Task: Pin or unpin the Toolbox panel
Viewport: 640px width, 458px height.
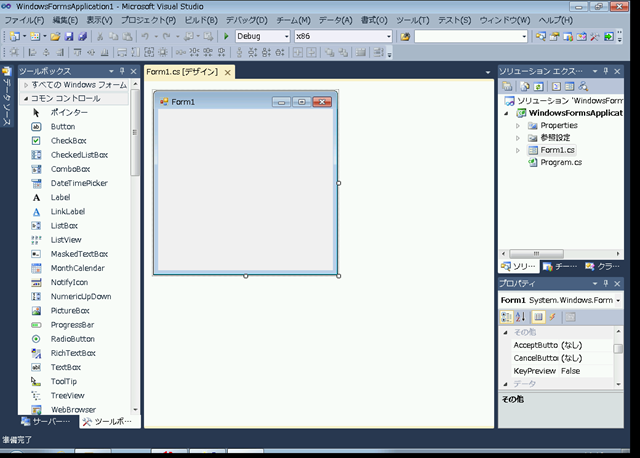Action: tap(122, 72)
